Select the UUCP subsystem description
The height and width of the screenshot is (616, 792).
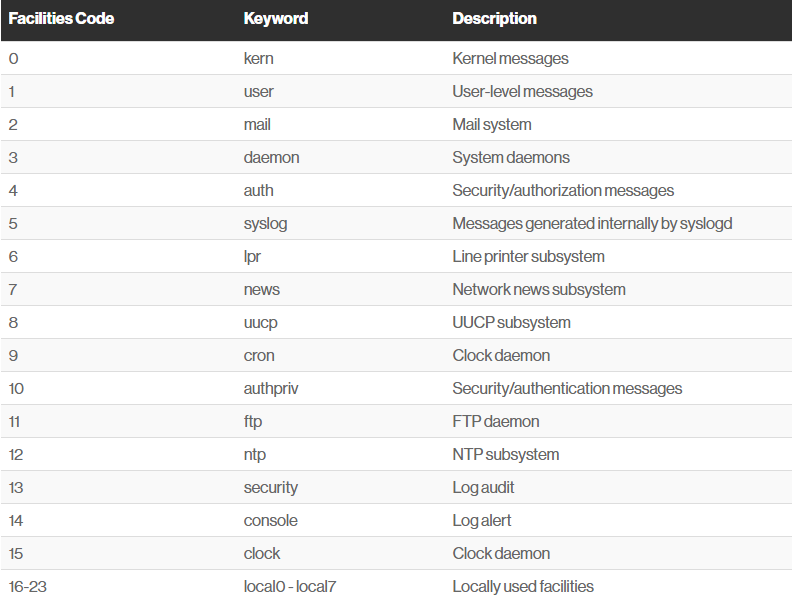[511, 322]
